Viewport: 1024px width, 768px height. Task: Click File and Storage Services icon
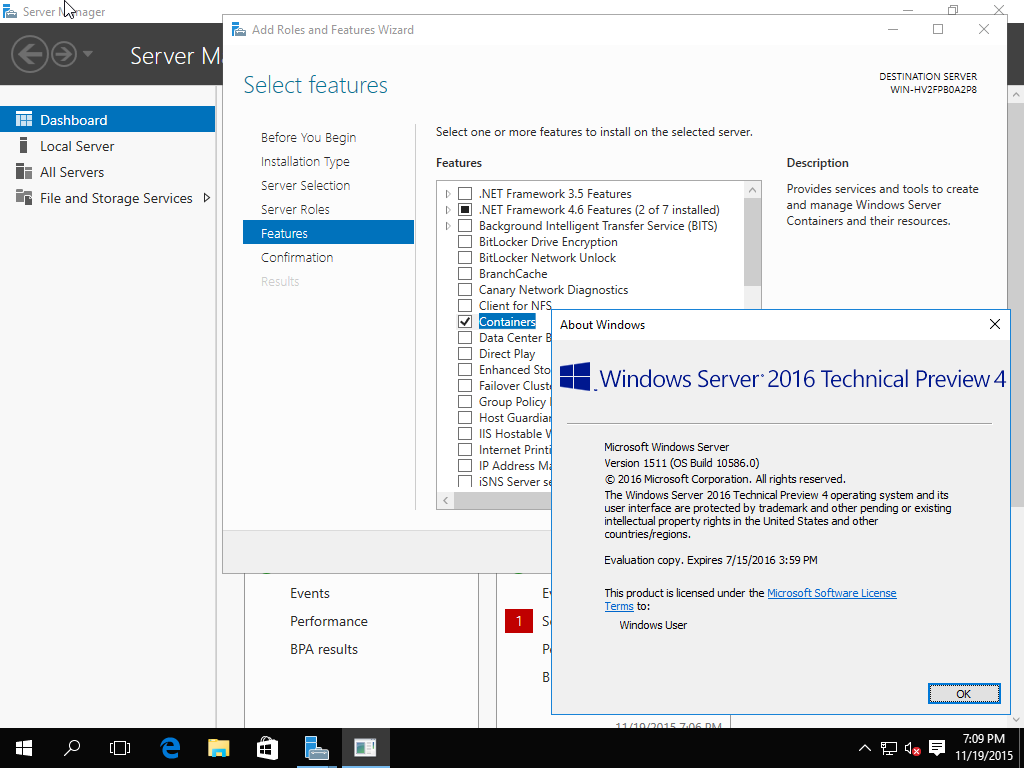point(24,198)
